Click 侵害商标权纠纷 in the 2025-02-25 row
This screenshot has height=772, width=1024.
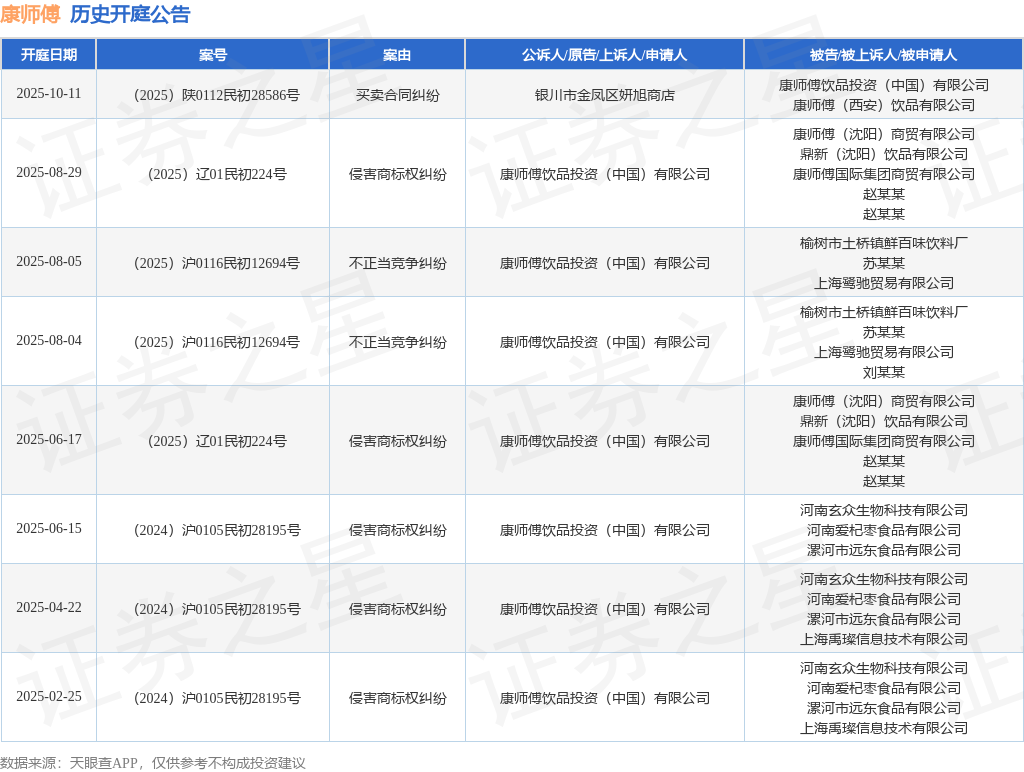point(397,698)
